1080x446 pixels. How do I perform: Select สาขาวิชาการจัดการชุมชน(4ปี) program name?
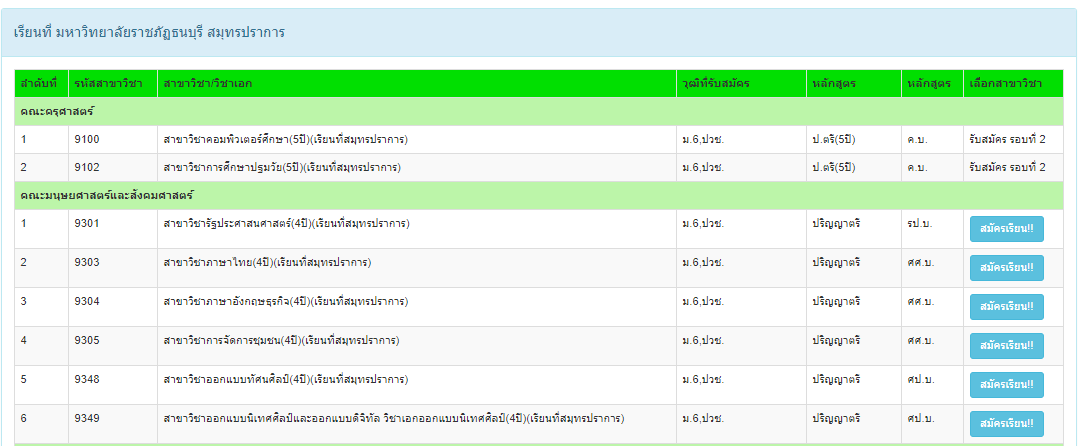[x=282, y=341]
